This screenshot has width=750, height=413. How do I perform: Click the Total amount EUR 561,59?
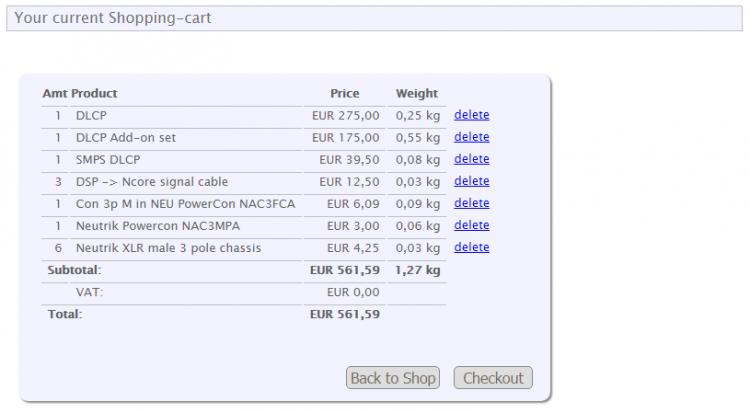click(345, 314)
